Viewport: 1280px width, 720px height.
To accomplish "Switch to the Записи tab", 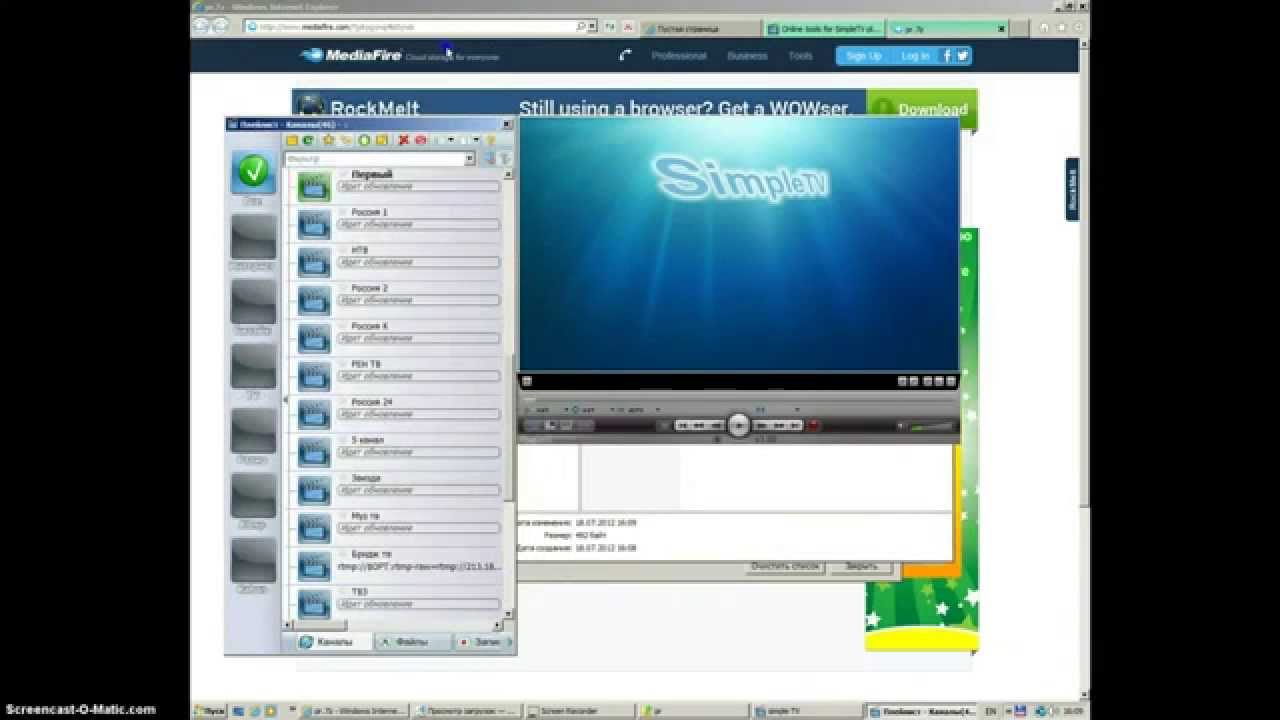I will (479, 642).
